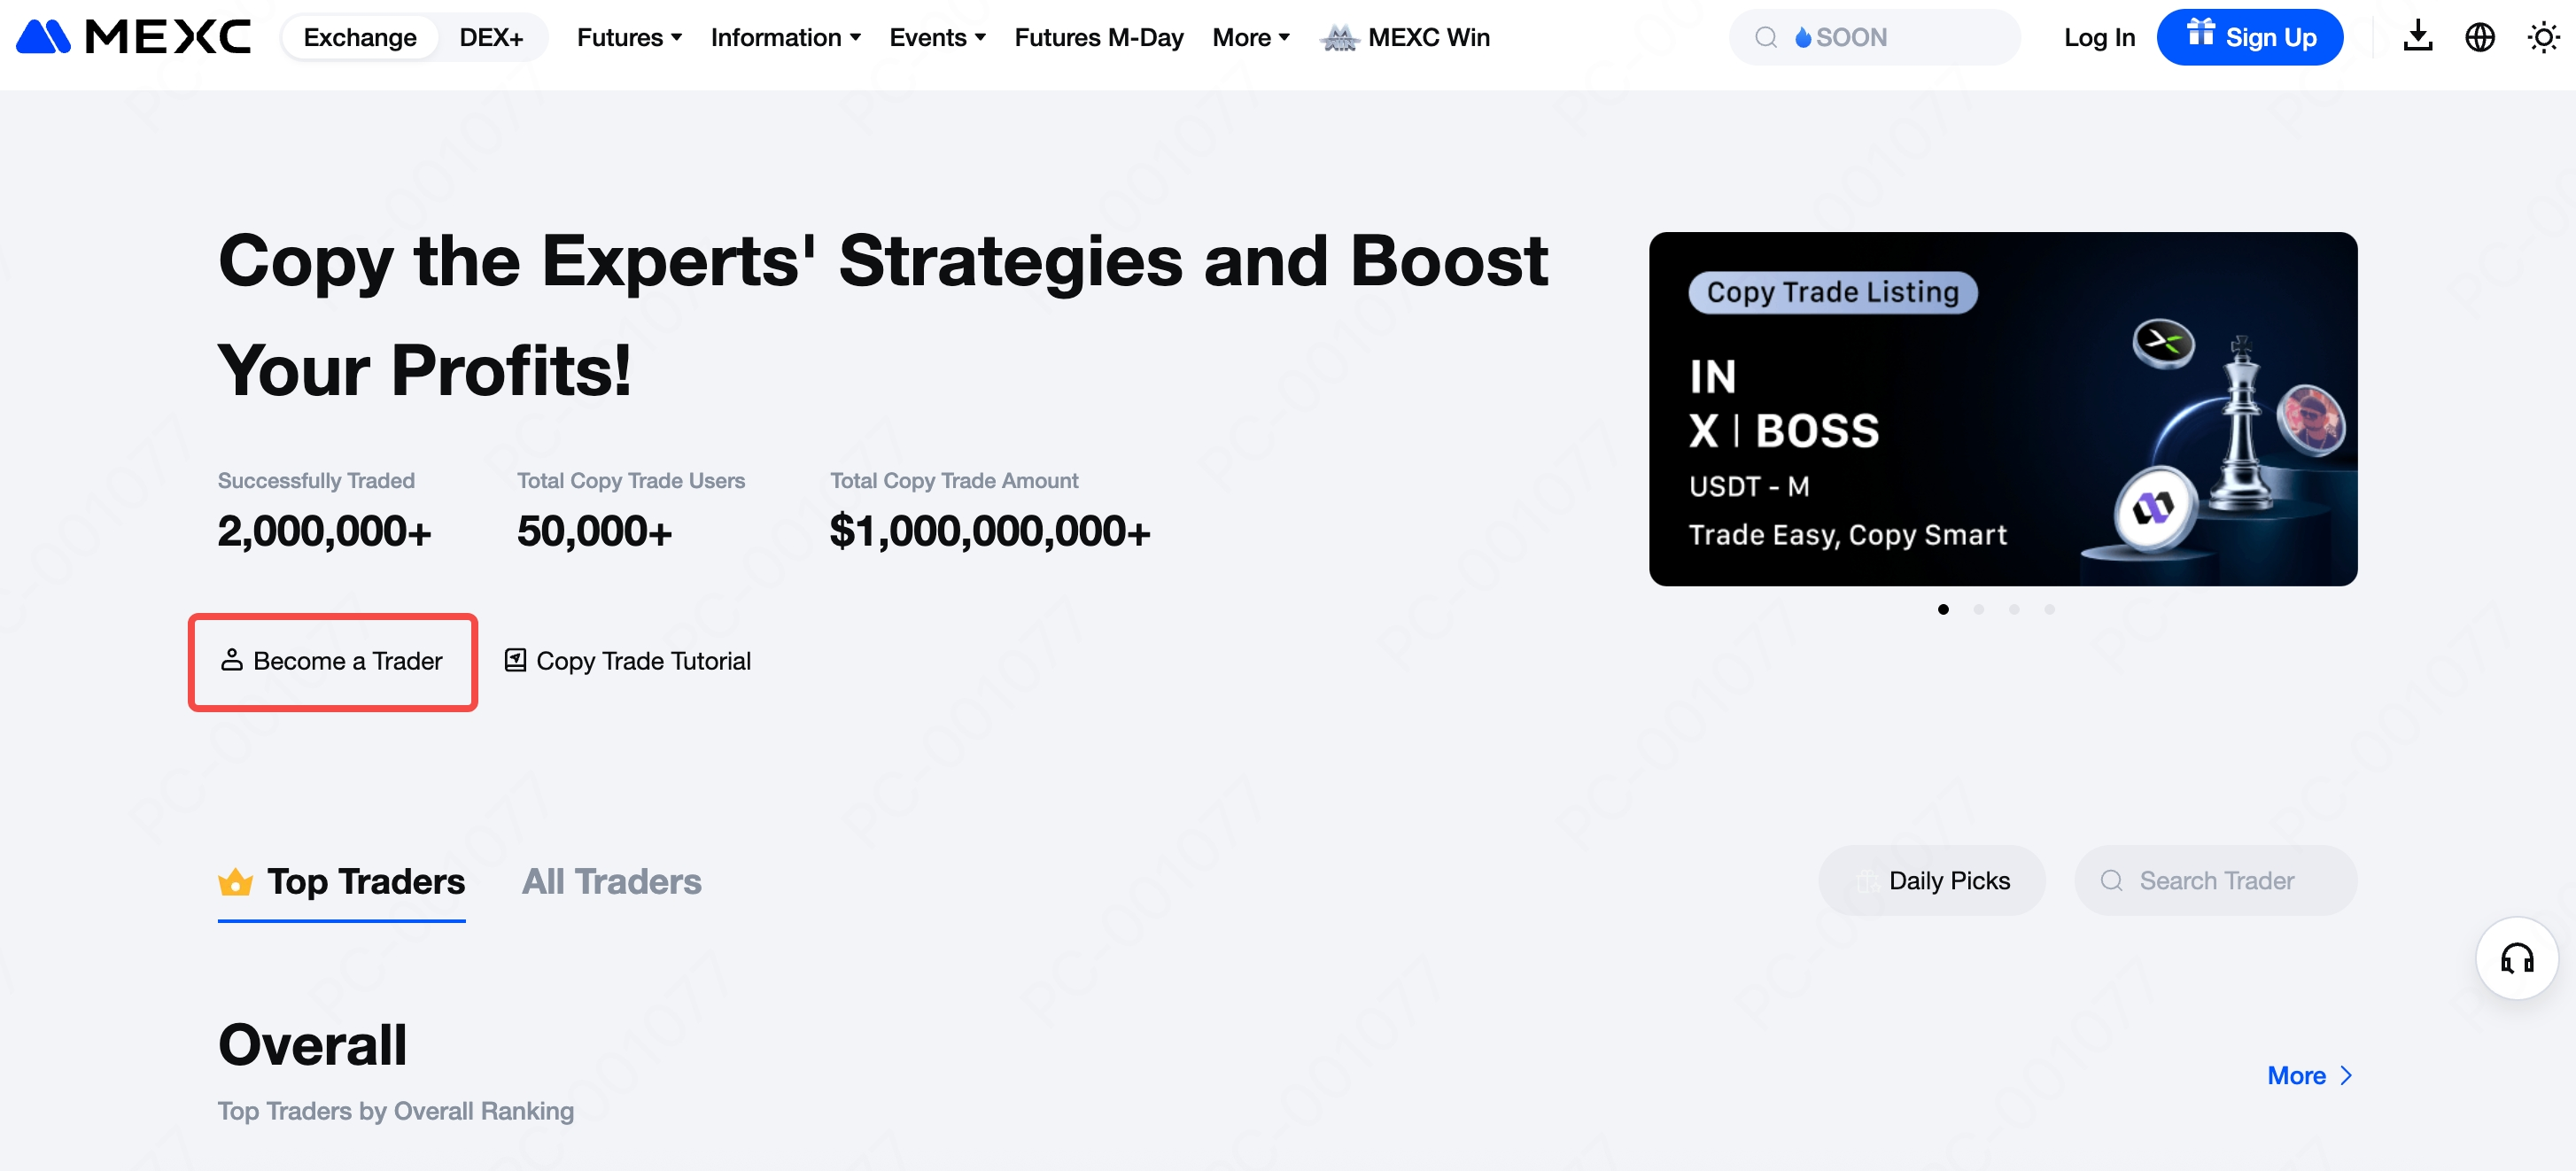This screenshot has height=1171, width=2576.
Task: Expand the Futures dropdown menu
Action: (x=629, y=37)
